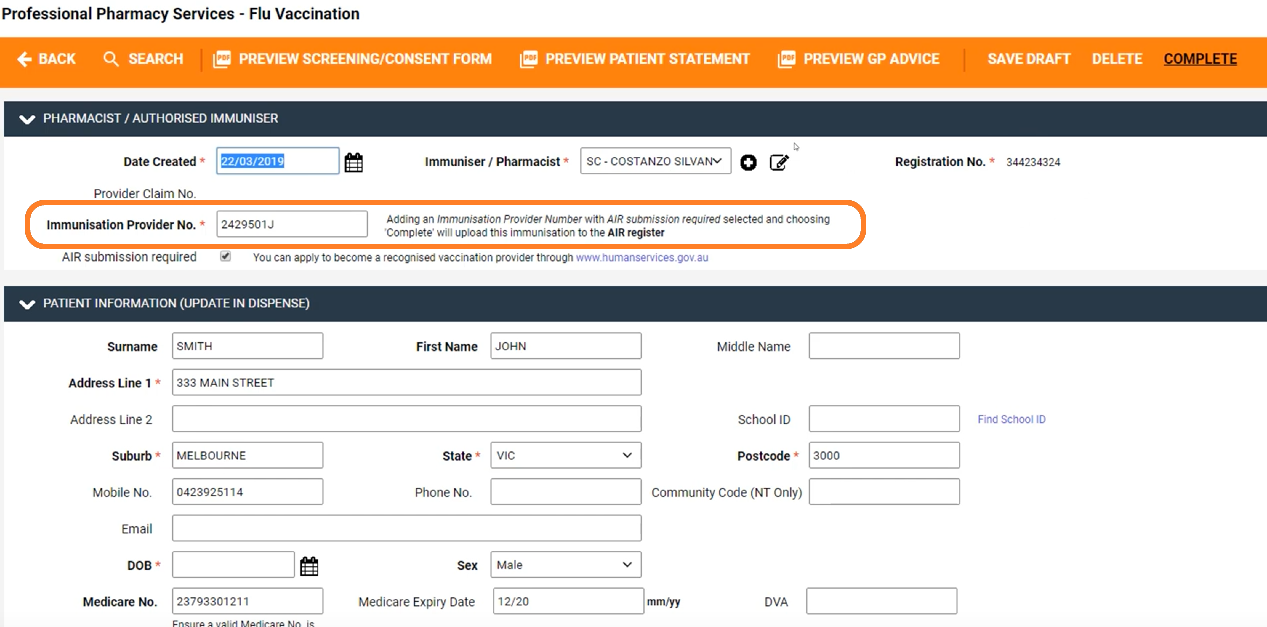Click Find School ID link

(1012, 419)
